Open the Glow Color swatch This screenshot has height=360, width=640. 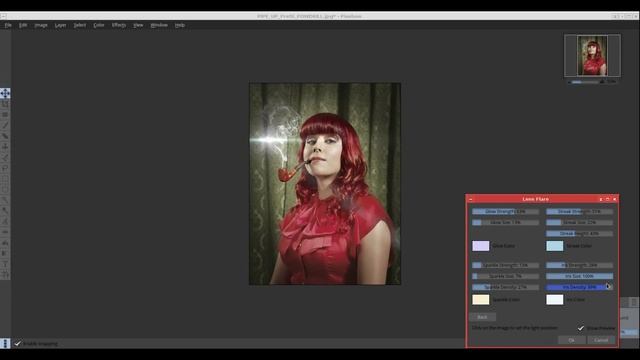481,246
